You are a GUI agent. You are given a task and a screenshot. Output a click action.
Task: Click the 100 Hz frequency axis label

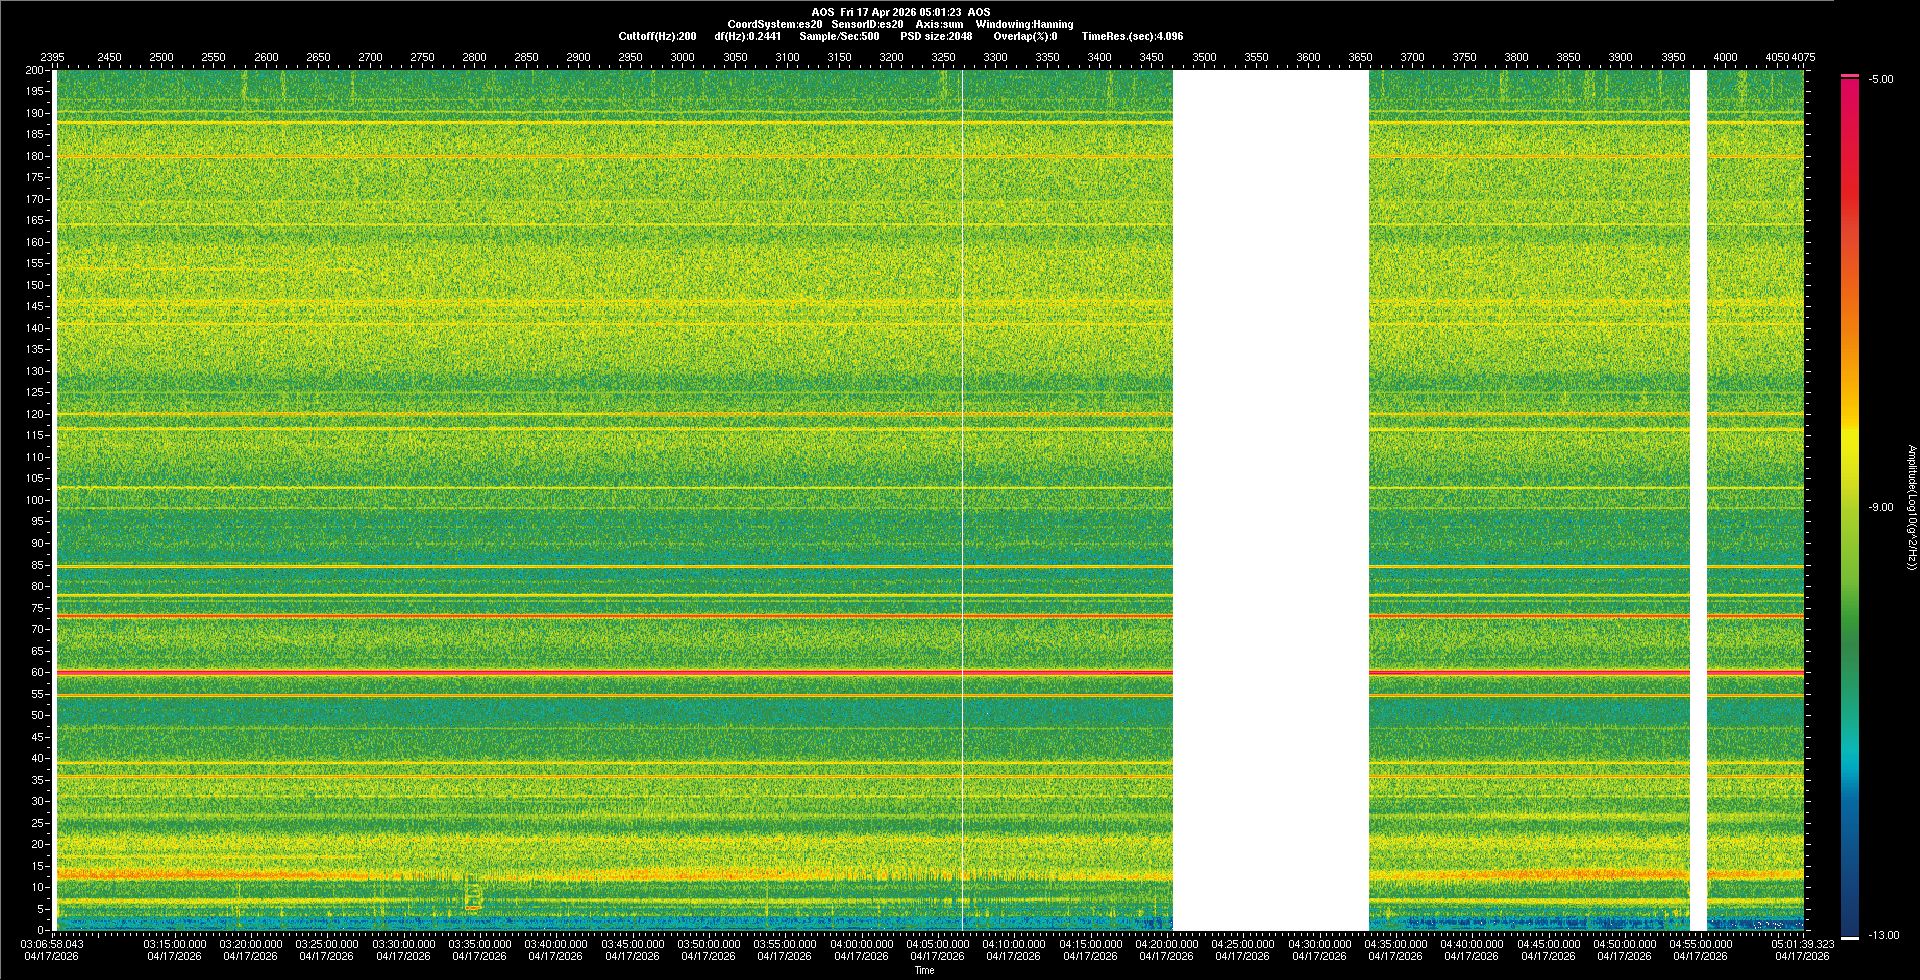point(34,500)
